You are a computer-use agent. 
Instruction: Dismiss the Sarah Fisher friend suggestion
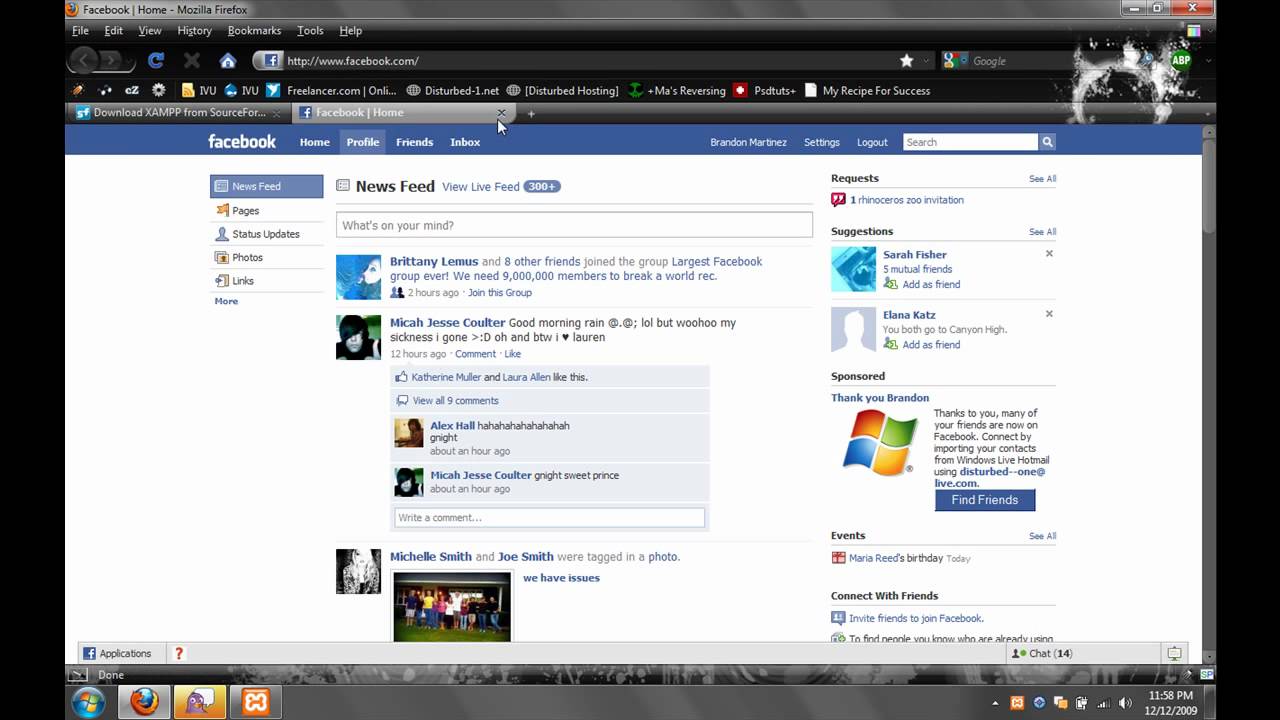pos(1049,254)
